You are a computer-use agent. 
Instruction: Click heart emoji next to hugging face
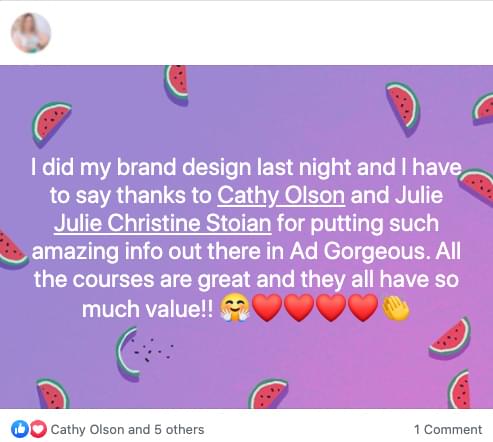[x=267, y=307]
